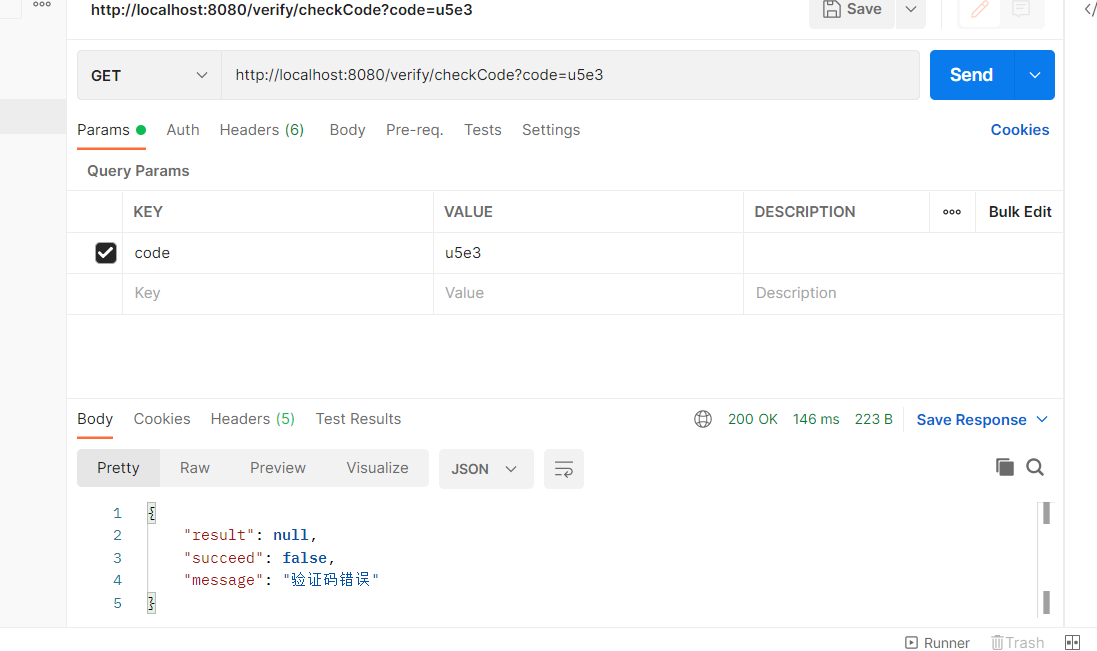Open the Send button dropdown arrow
This screenshot has height=651, width=1097.
click(1035, 75)
